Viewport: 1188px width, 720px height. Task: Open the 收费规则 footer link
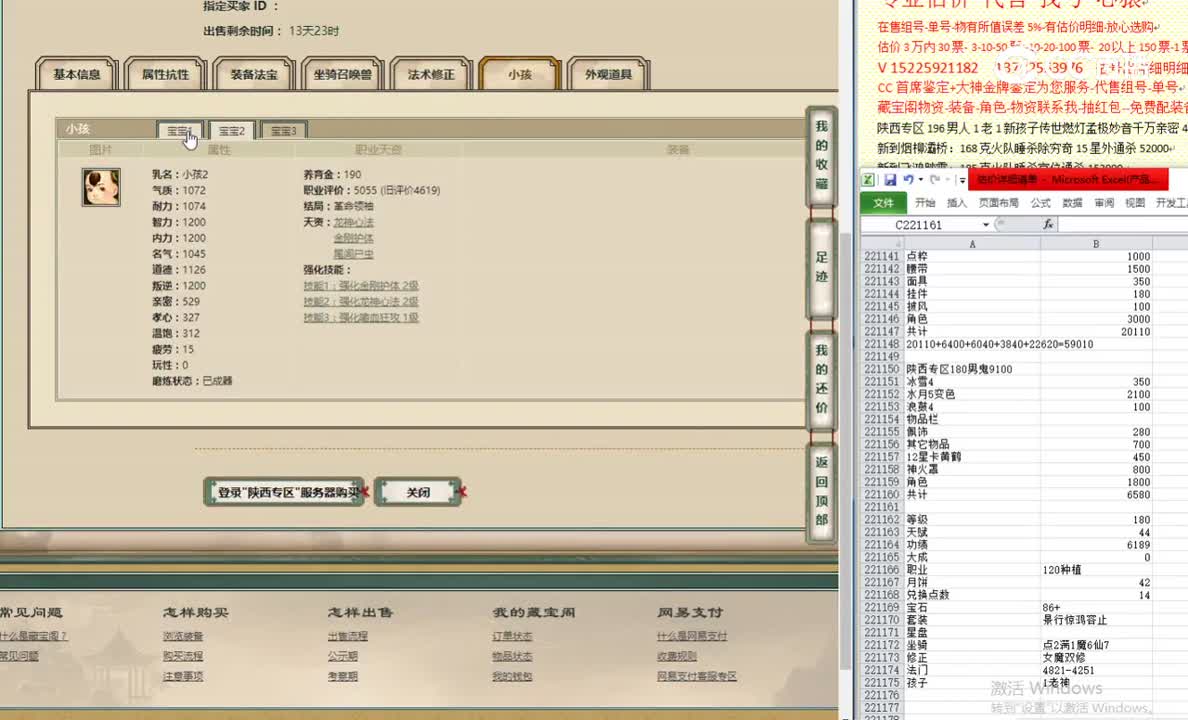click(x=677, y=656)
